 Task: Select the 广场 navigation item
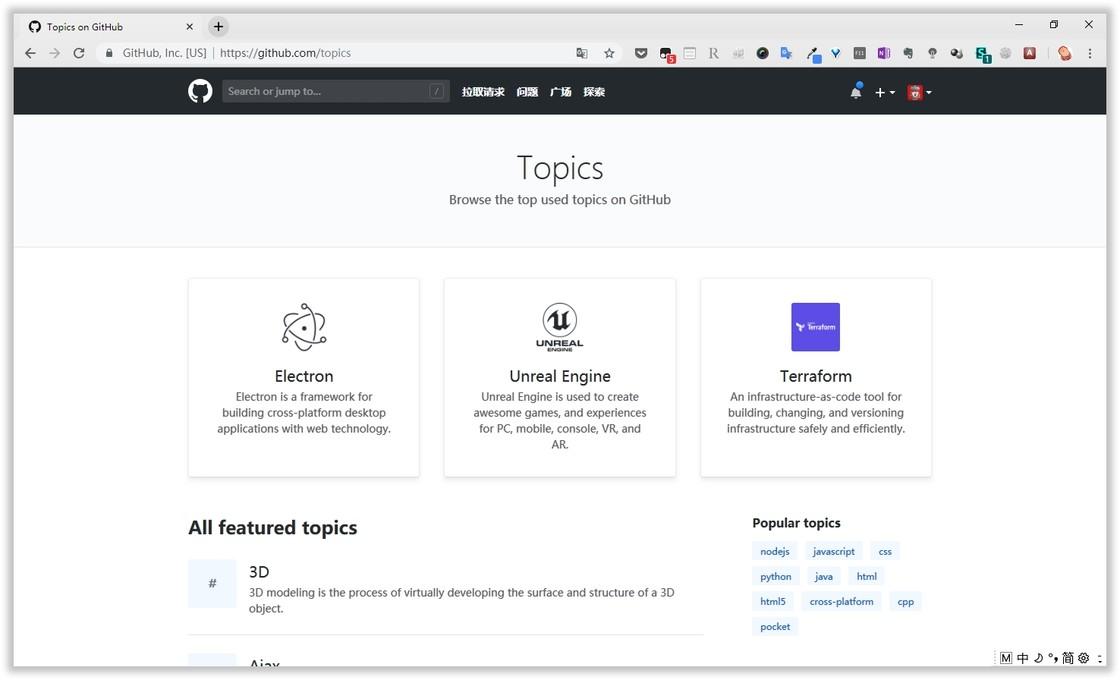[x=560, y=91]
